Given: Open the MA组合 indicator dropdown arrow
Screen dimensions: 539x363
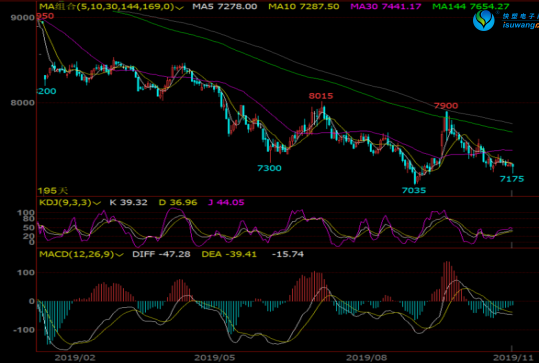Looking at the screenshot, I should tap(179, 8).
